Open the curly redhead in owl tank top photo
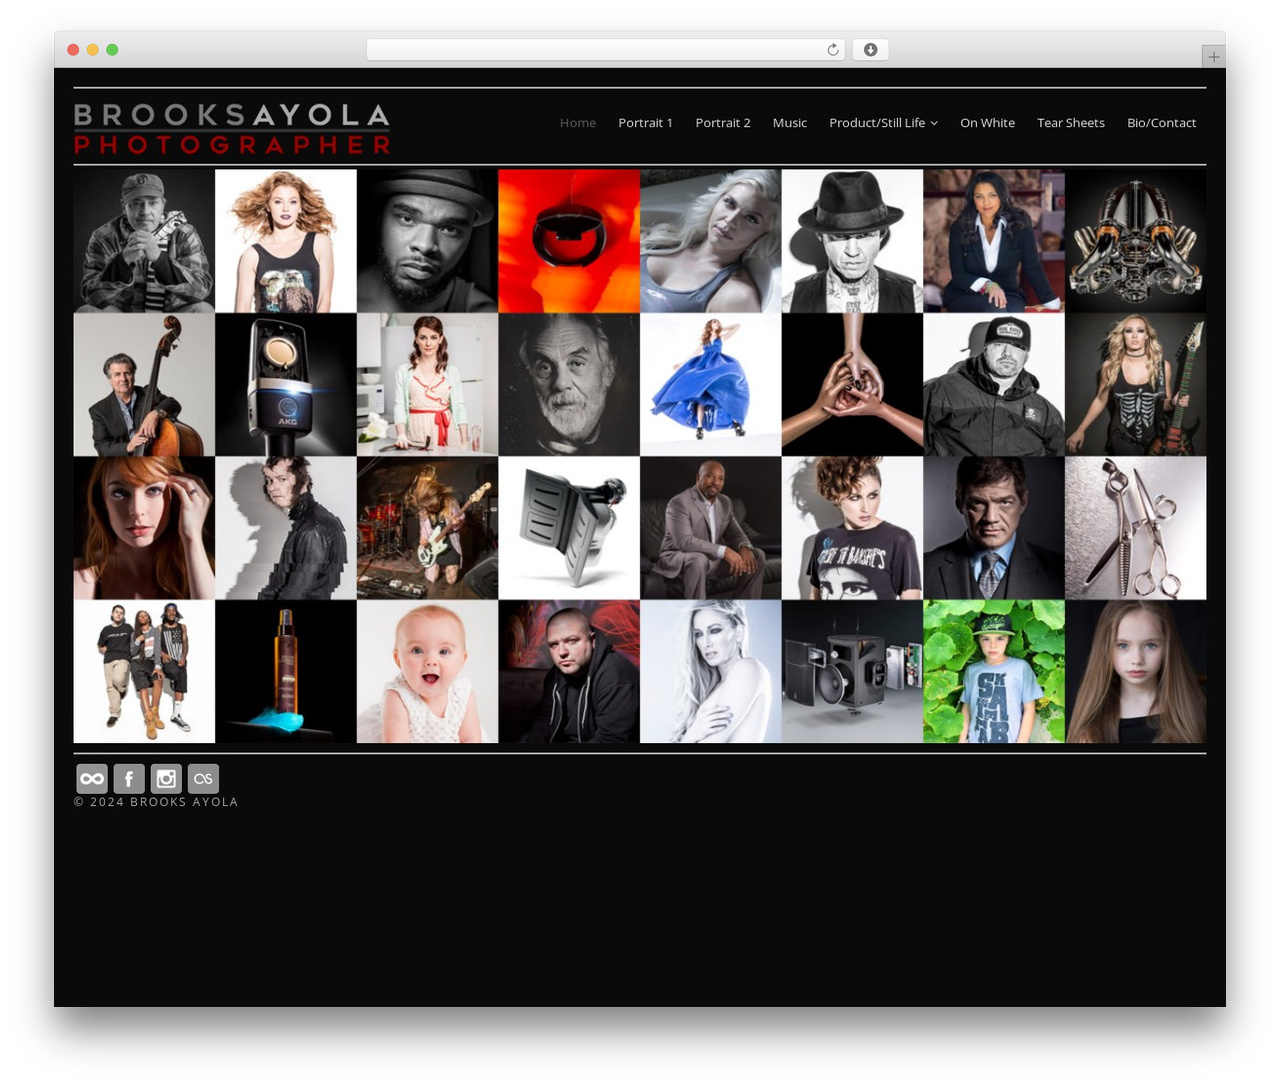The image size is (1280, 1084). pos(286,241)
